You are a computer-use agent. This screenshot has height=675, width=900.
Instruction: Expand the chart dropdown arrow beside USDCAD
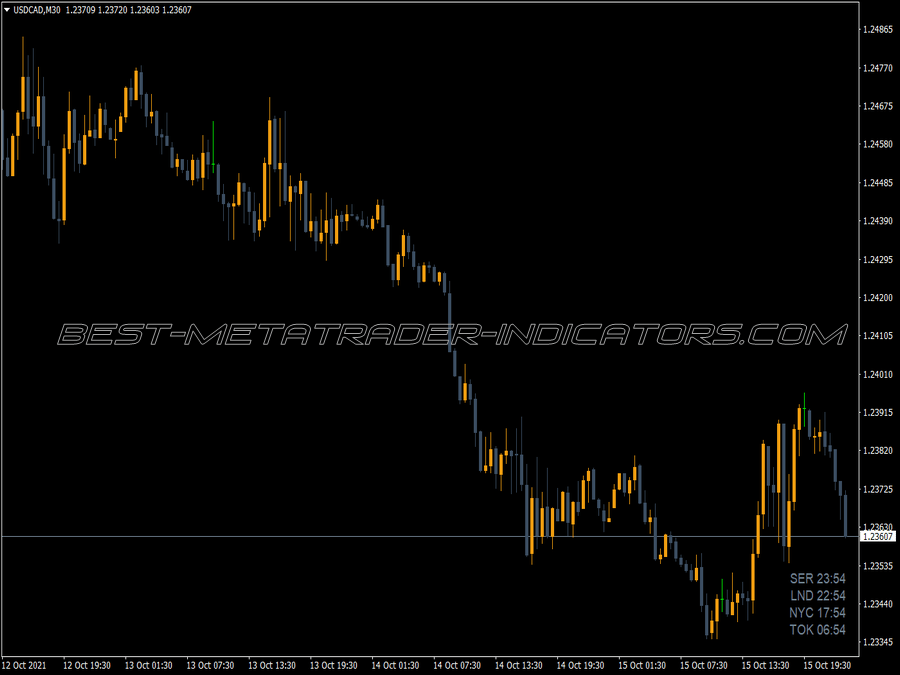7,8
